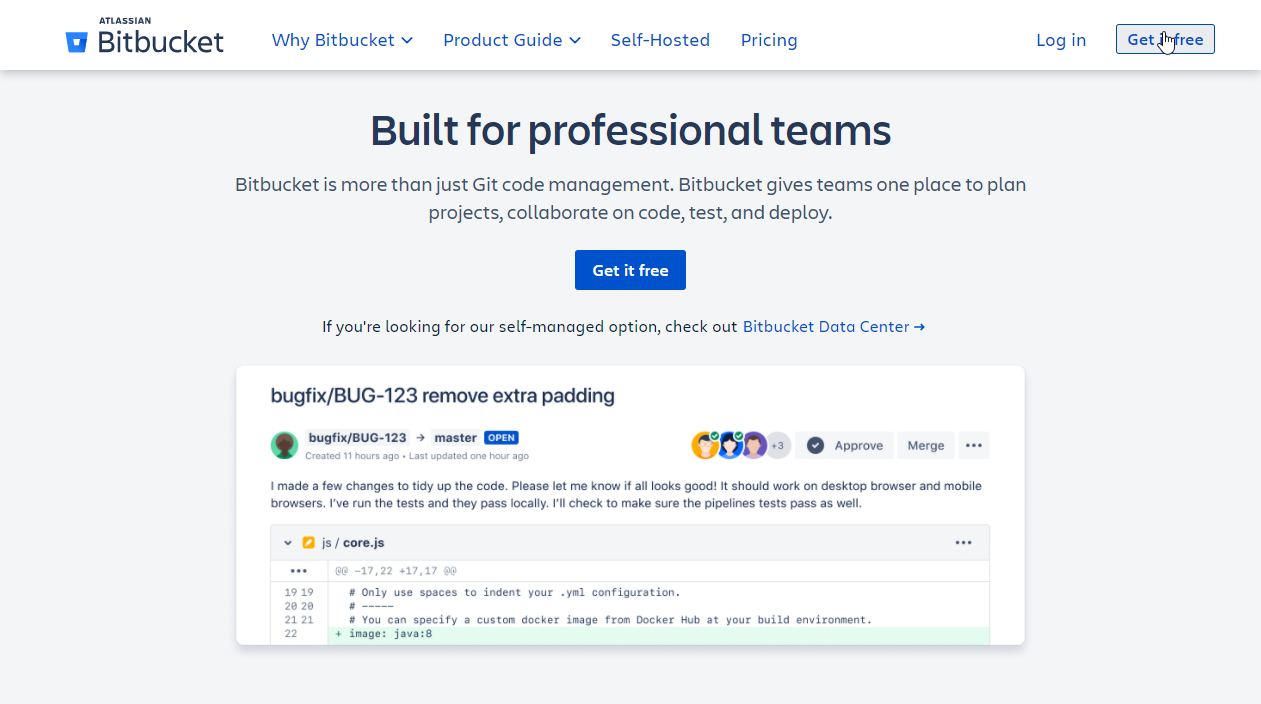
Task: Click the OPEN status badge
Action: pyautogui.click(x=501, y=437)
